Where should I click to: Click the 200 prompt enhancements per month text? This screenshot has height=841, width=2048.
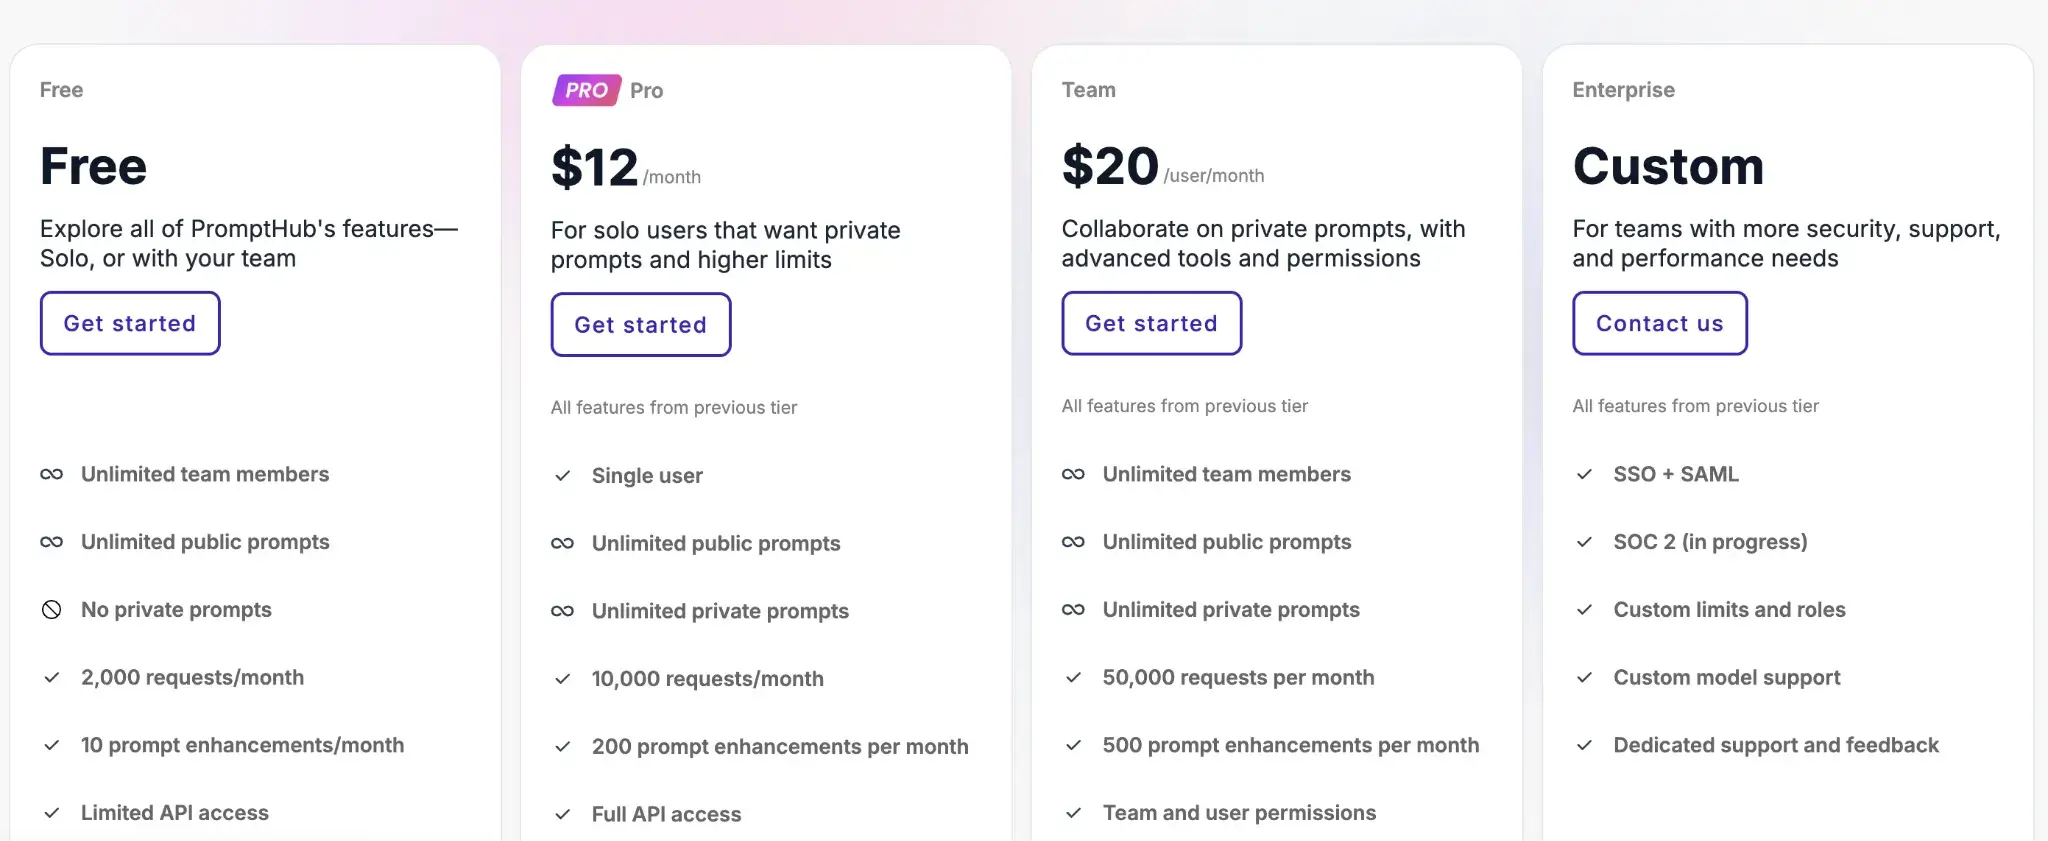[780, 747]
